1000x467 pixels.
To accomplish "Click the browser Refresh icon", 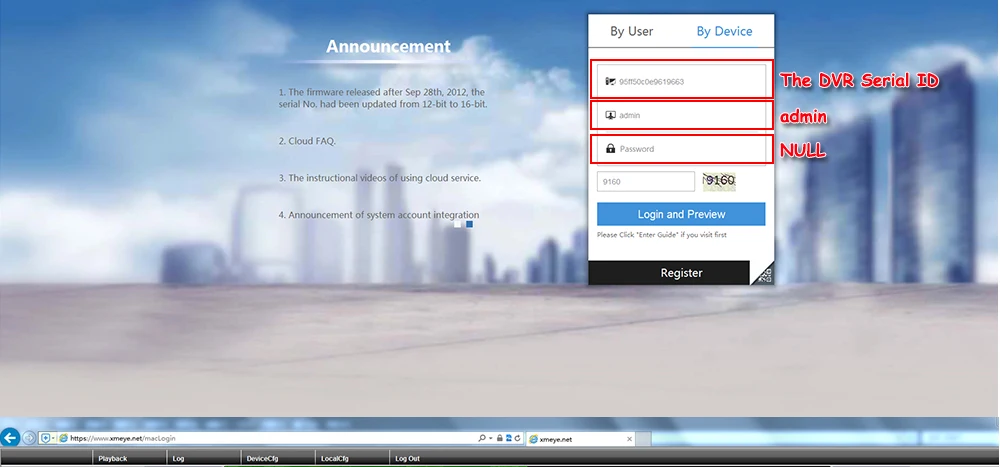I will tap(517, 438).
